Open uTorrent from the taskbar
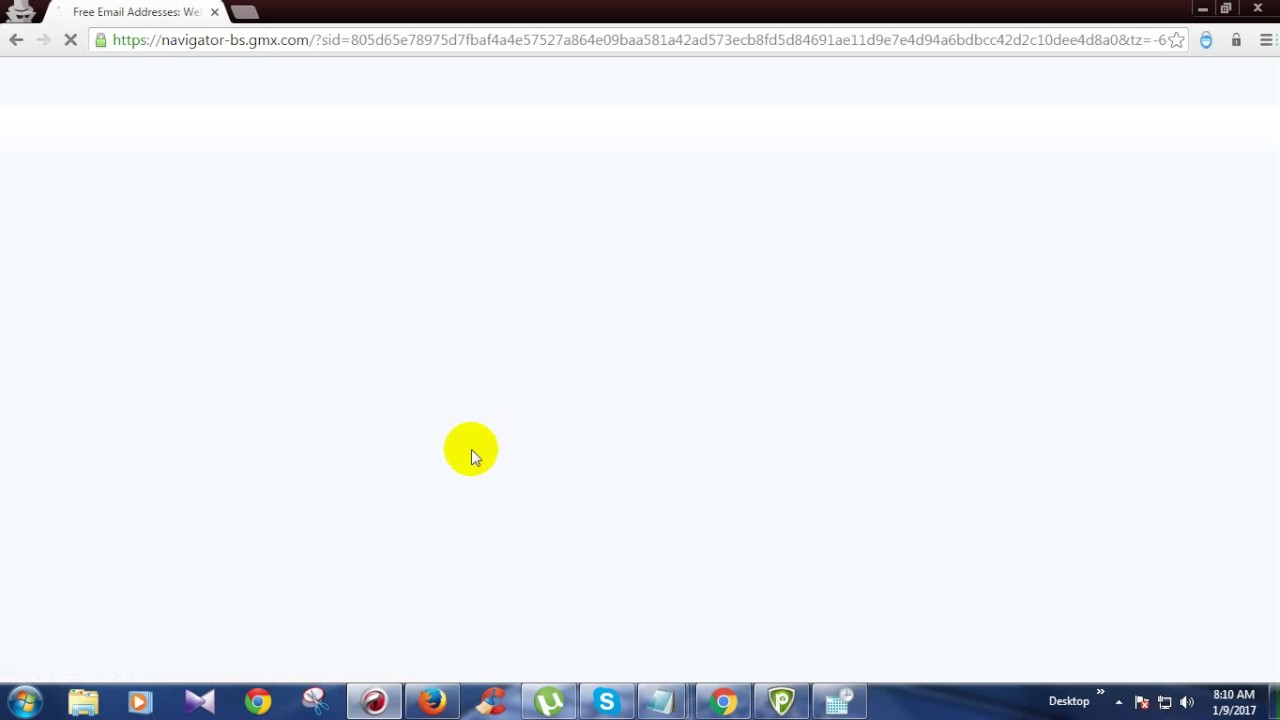Image resolution: width=1280 pixels, height=720 pixels. point(548,702)
